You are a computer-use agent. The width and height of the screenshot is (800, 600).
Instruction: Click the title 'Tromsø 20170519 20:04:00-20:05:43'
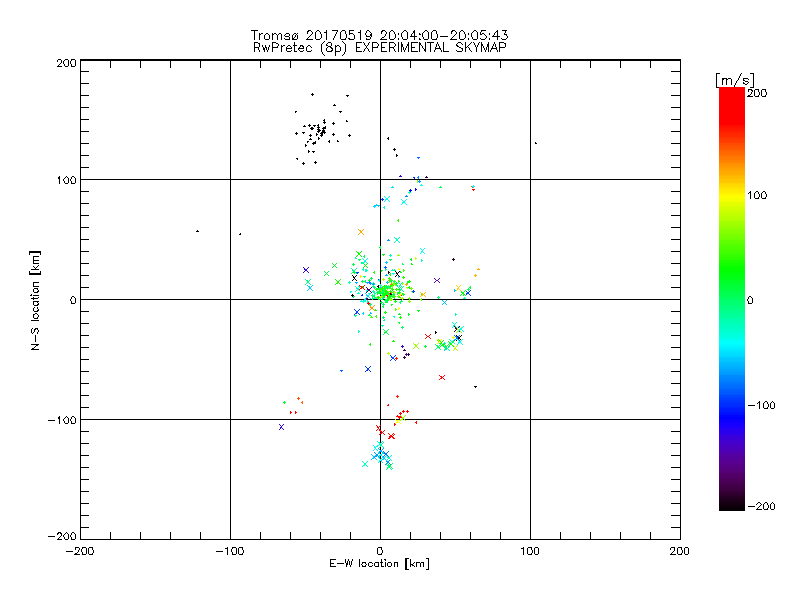click(x=380, y=35)
